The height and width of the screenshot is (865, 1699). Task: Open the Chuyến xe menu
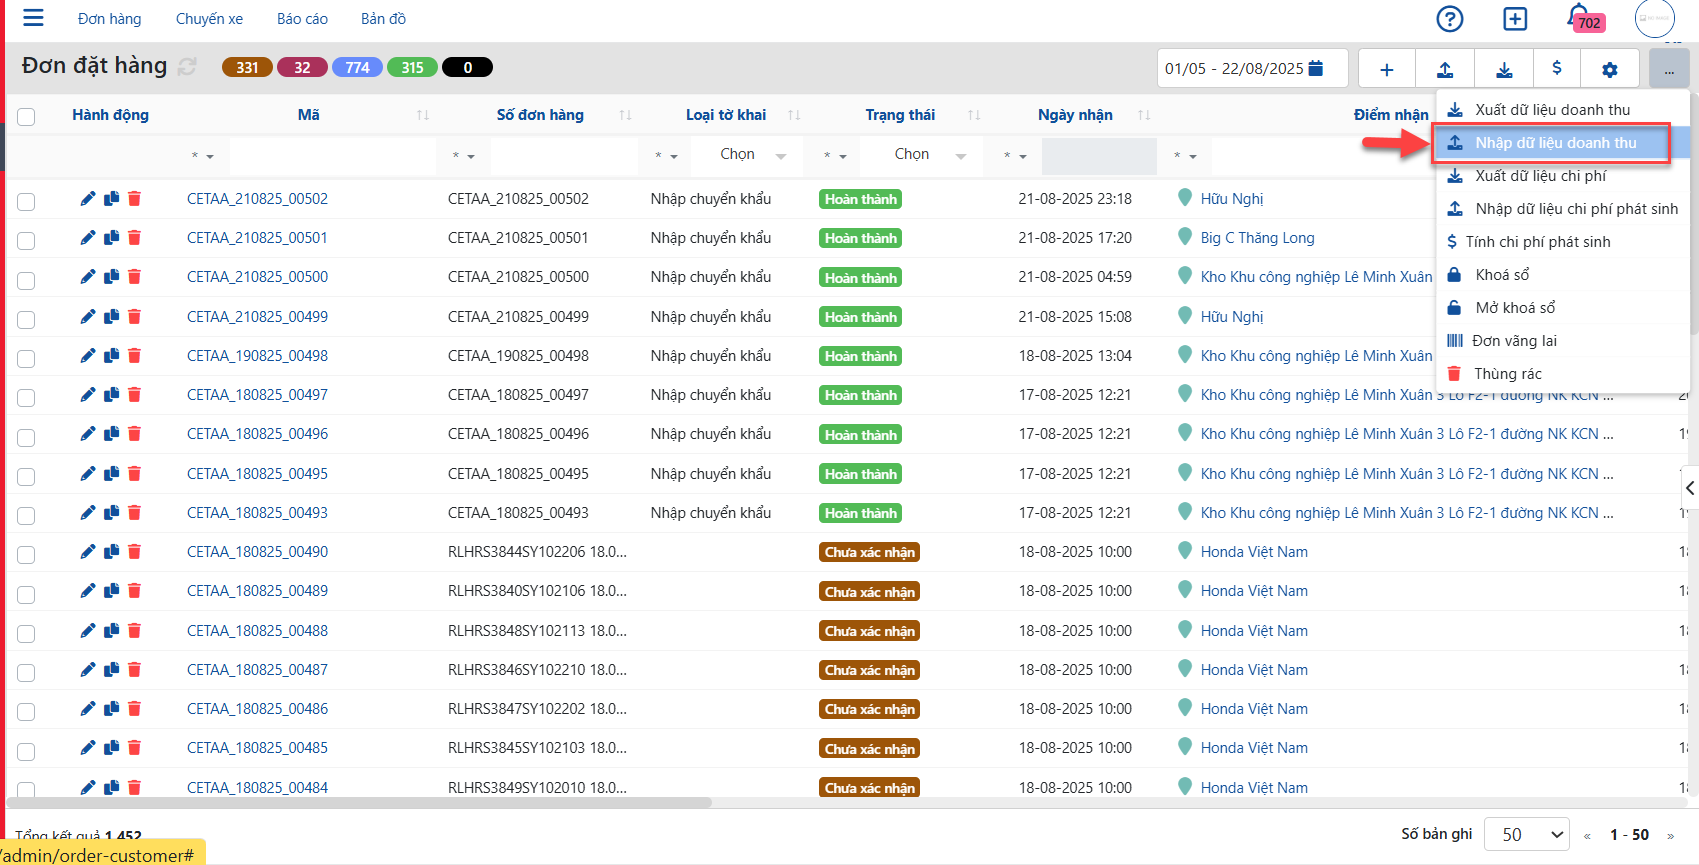click(x=209, y=19)
